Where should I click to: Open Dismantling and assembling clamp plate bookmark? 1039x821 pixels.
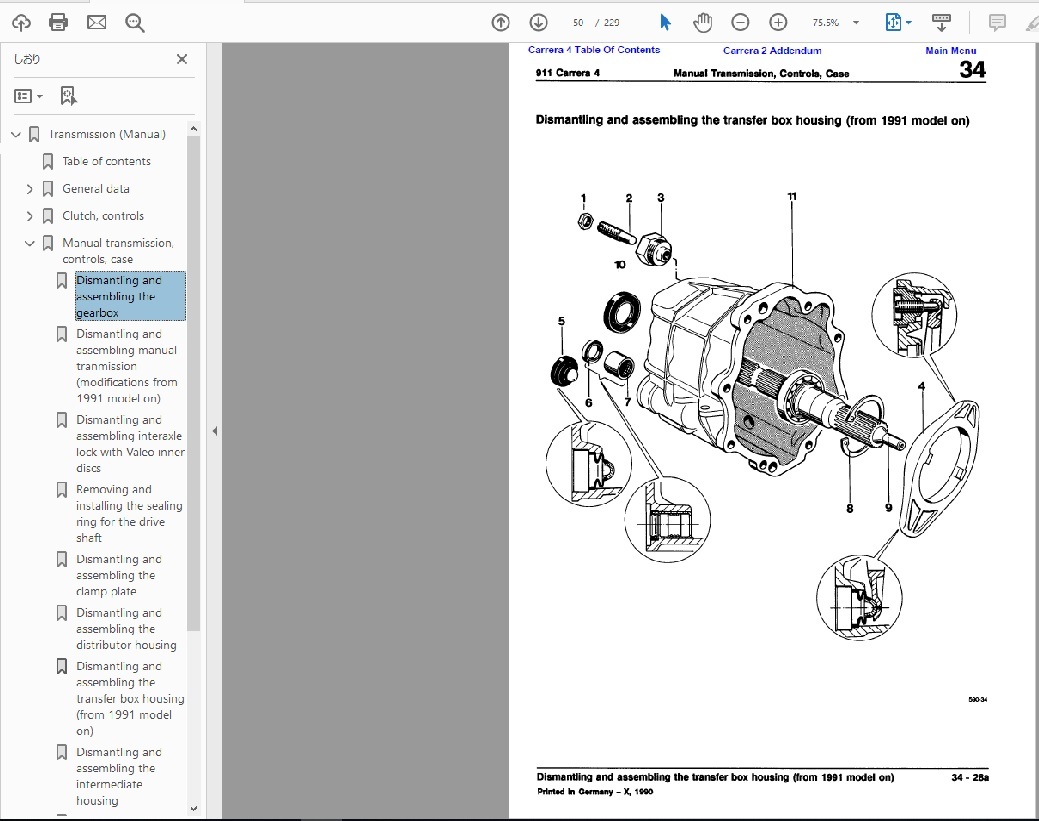(x=119, y=575)
